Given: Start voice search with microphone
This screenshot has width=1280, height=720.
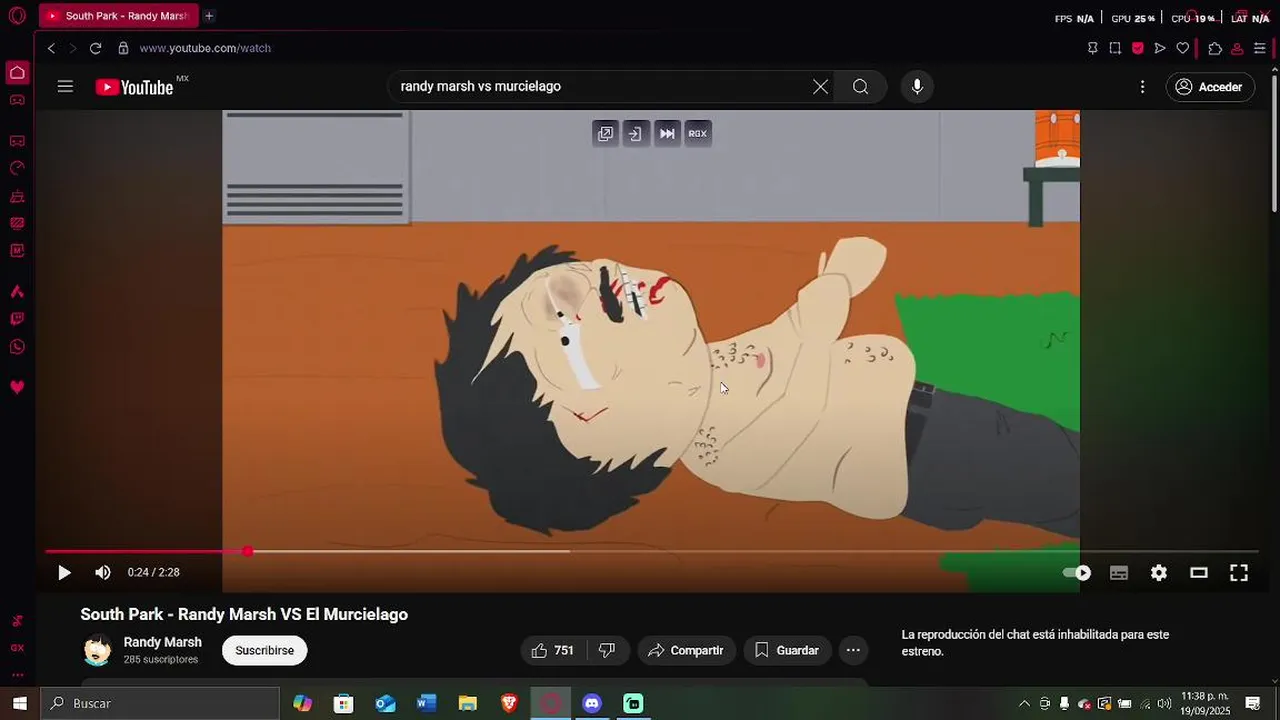Looking at the screenshot, I should [x=917, y=87].
